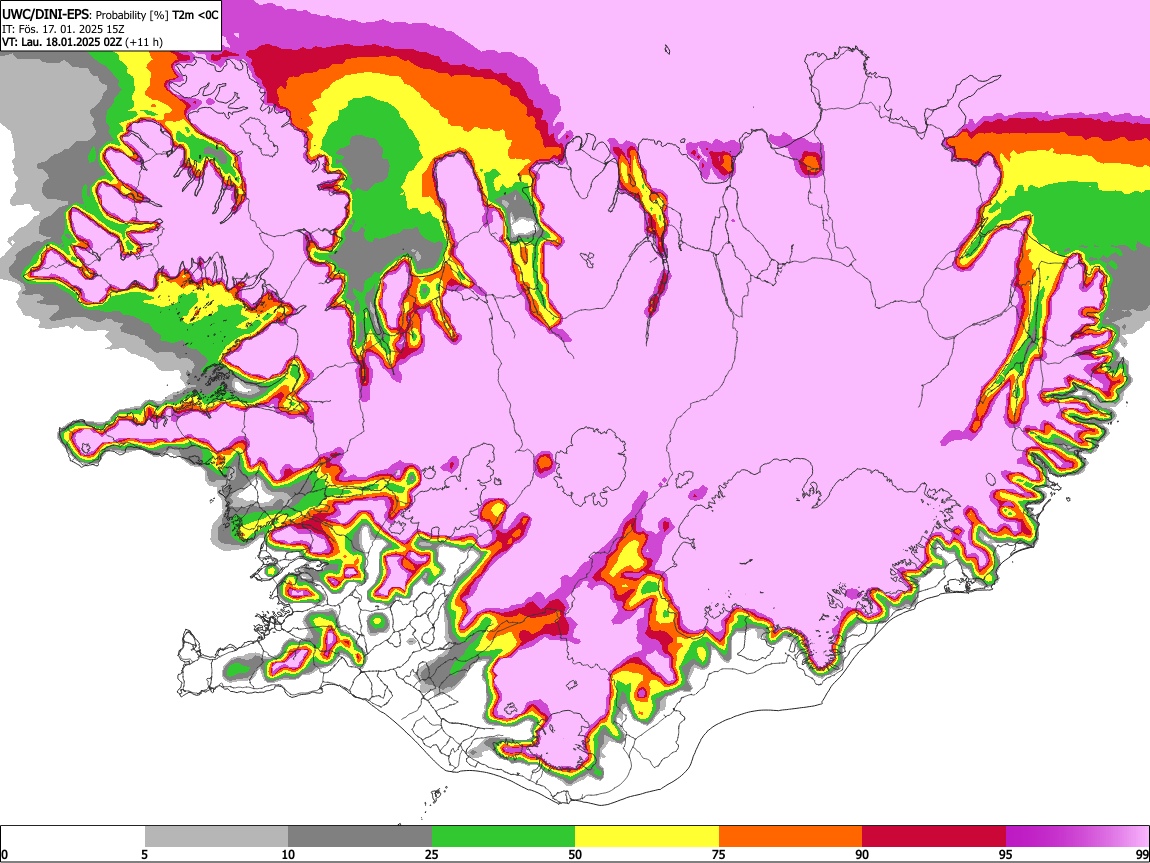Screen dimensions: 1150x863
Task: Click the dark gray 10–25% legend swatch
Action: [360, 836]
